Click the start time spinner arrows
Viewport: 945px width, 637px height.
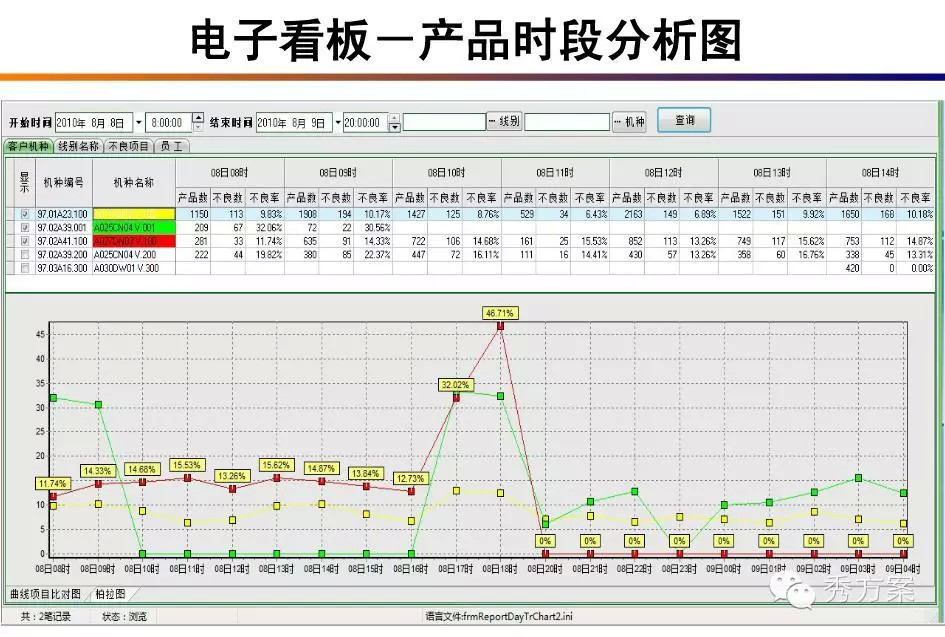point(198,122)
